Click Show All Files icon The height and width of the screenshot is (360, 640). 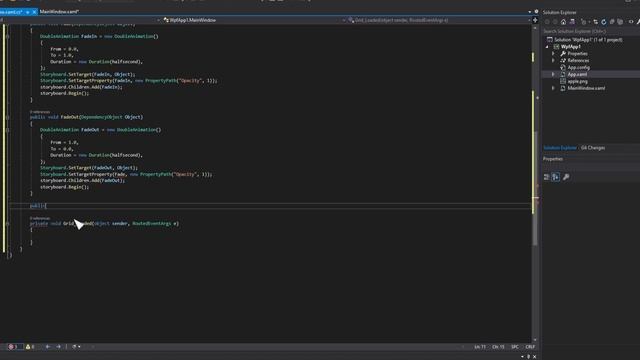[620, 22]
